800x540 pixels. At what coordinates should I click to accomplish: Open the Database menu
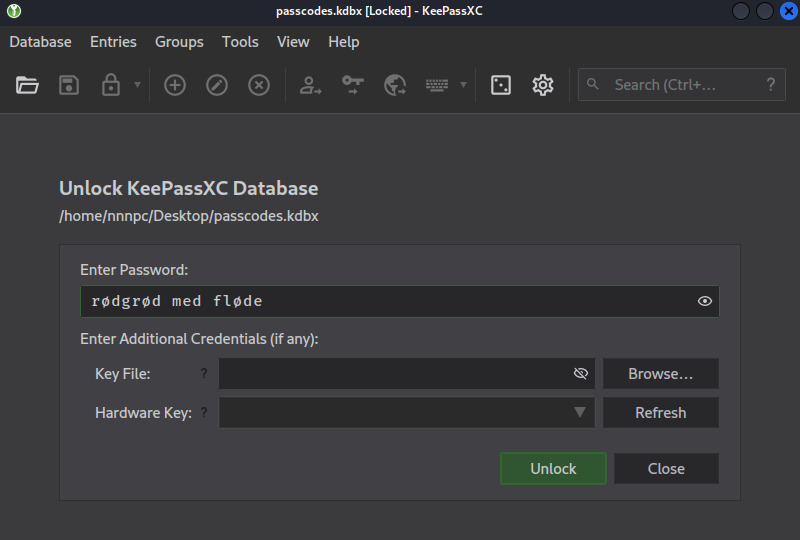point(40,42)
